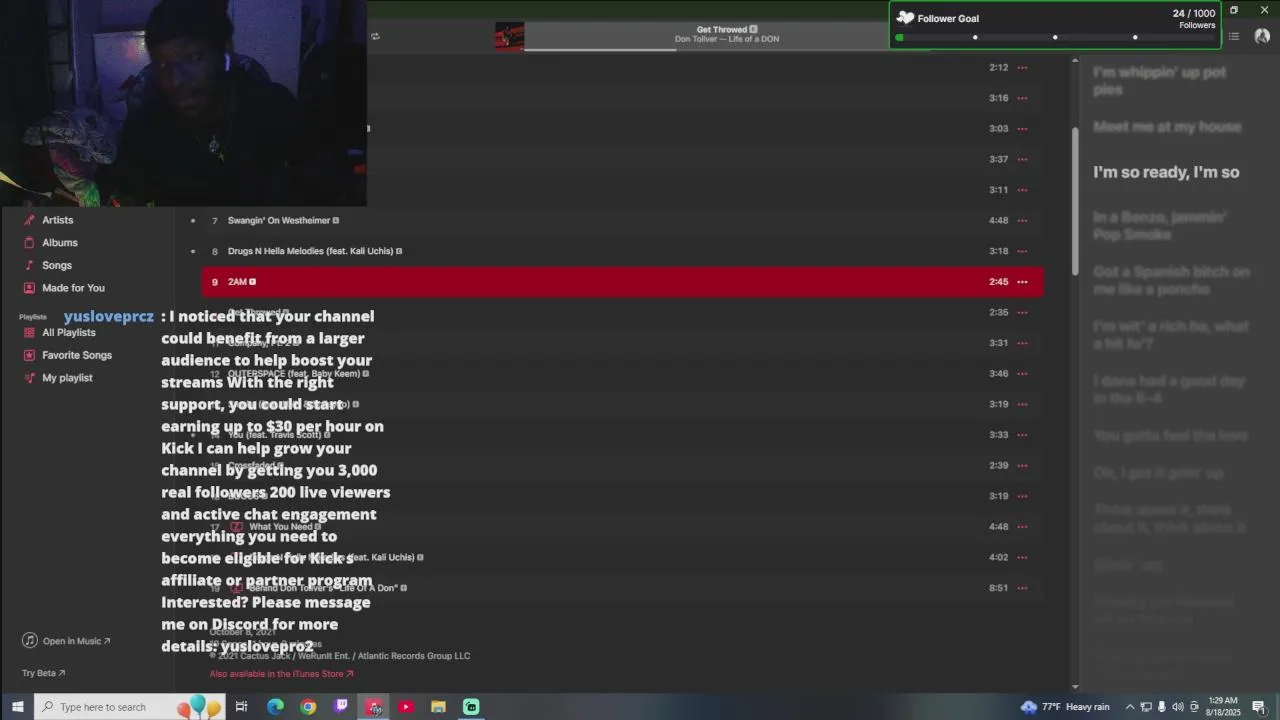The image size is (1280, 720).
Task: Open more options for the 8:51 track
Action: tap(1022, 588)
